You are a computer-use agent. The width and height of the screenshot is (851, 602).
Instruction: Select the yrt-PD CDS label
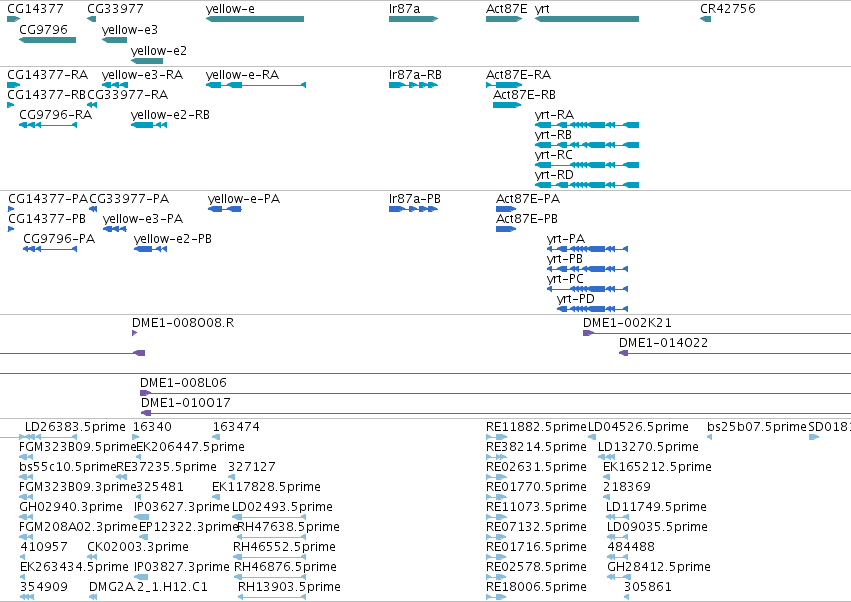[575, 300]
